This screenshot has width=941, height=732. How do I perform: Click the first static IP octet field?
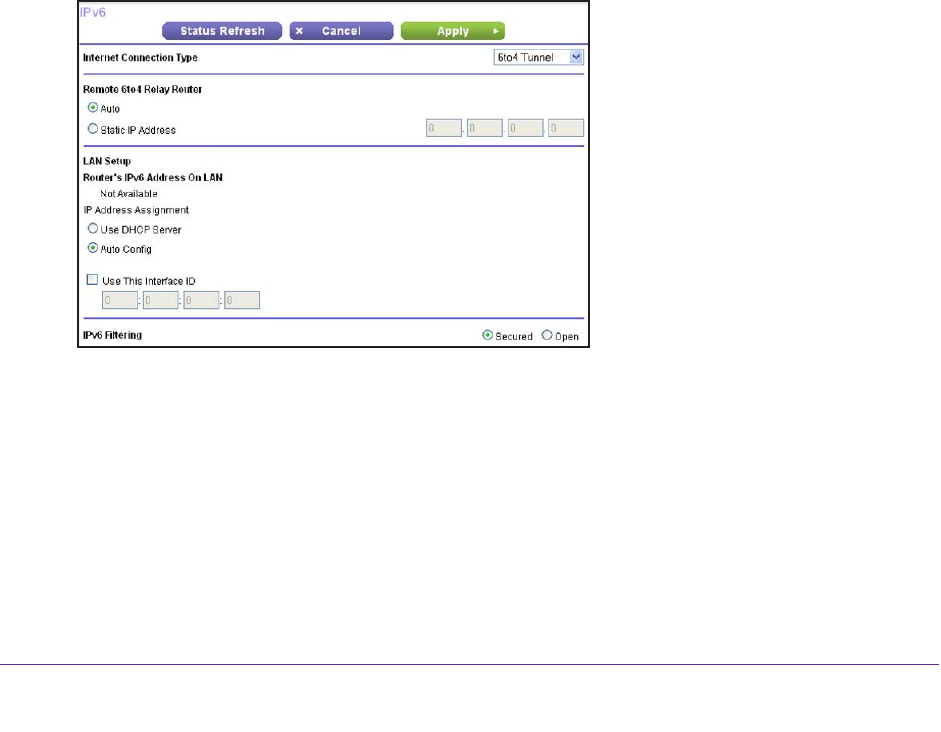click(x=444, y=128)
